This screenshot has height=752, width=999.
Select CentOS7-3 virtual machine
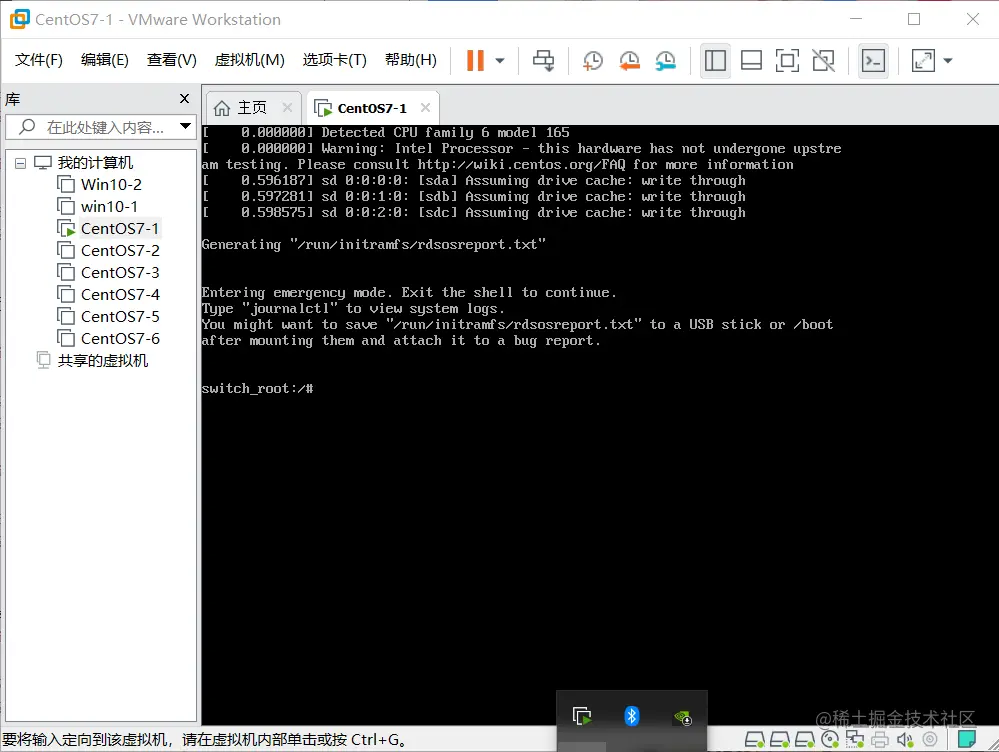pyautogui.click(x=120, y=273)
